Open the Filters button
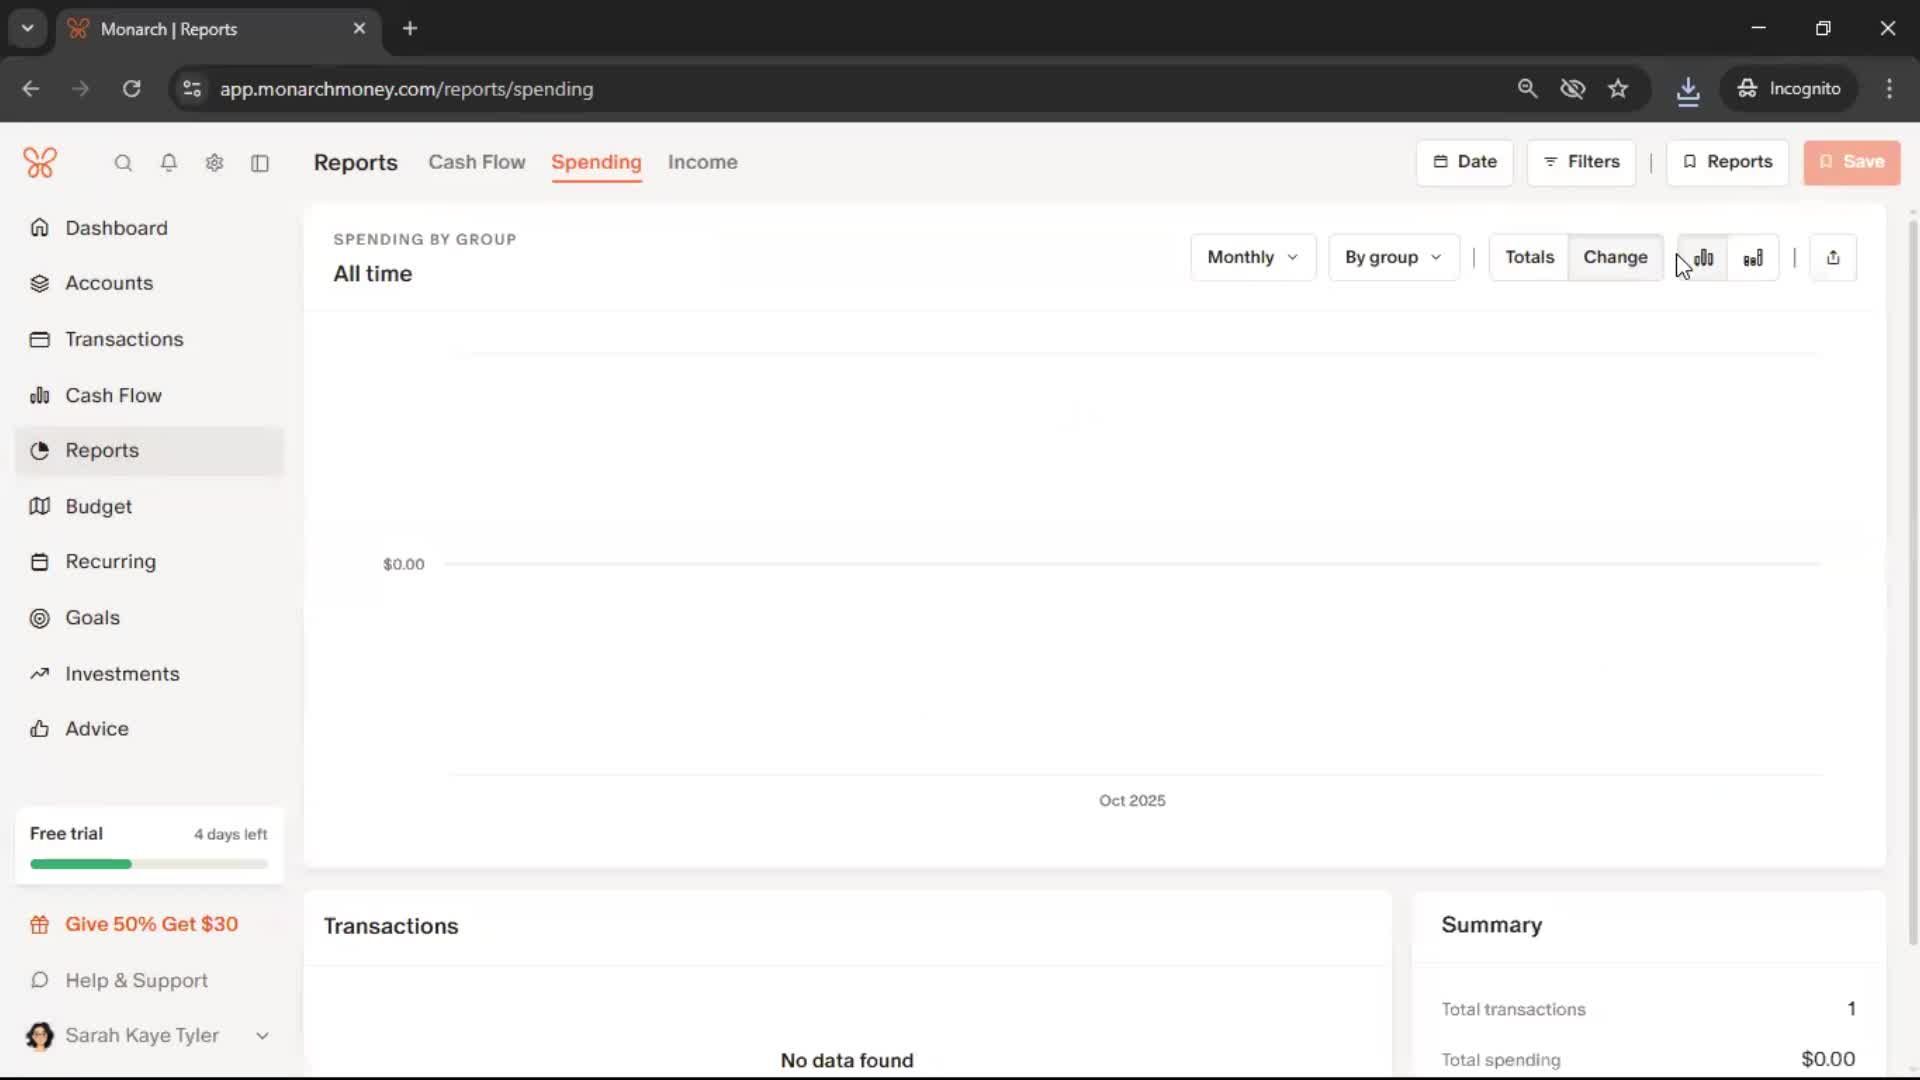Screen dimensions: 1920x1080 tap(1581, 162)
